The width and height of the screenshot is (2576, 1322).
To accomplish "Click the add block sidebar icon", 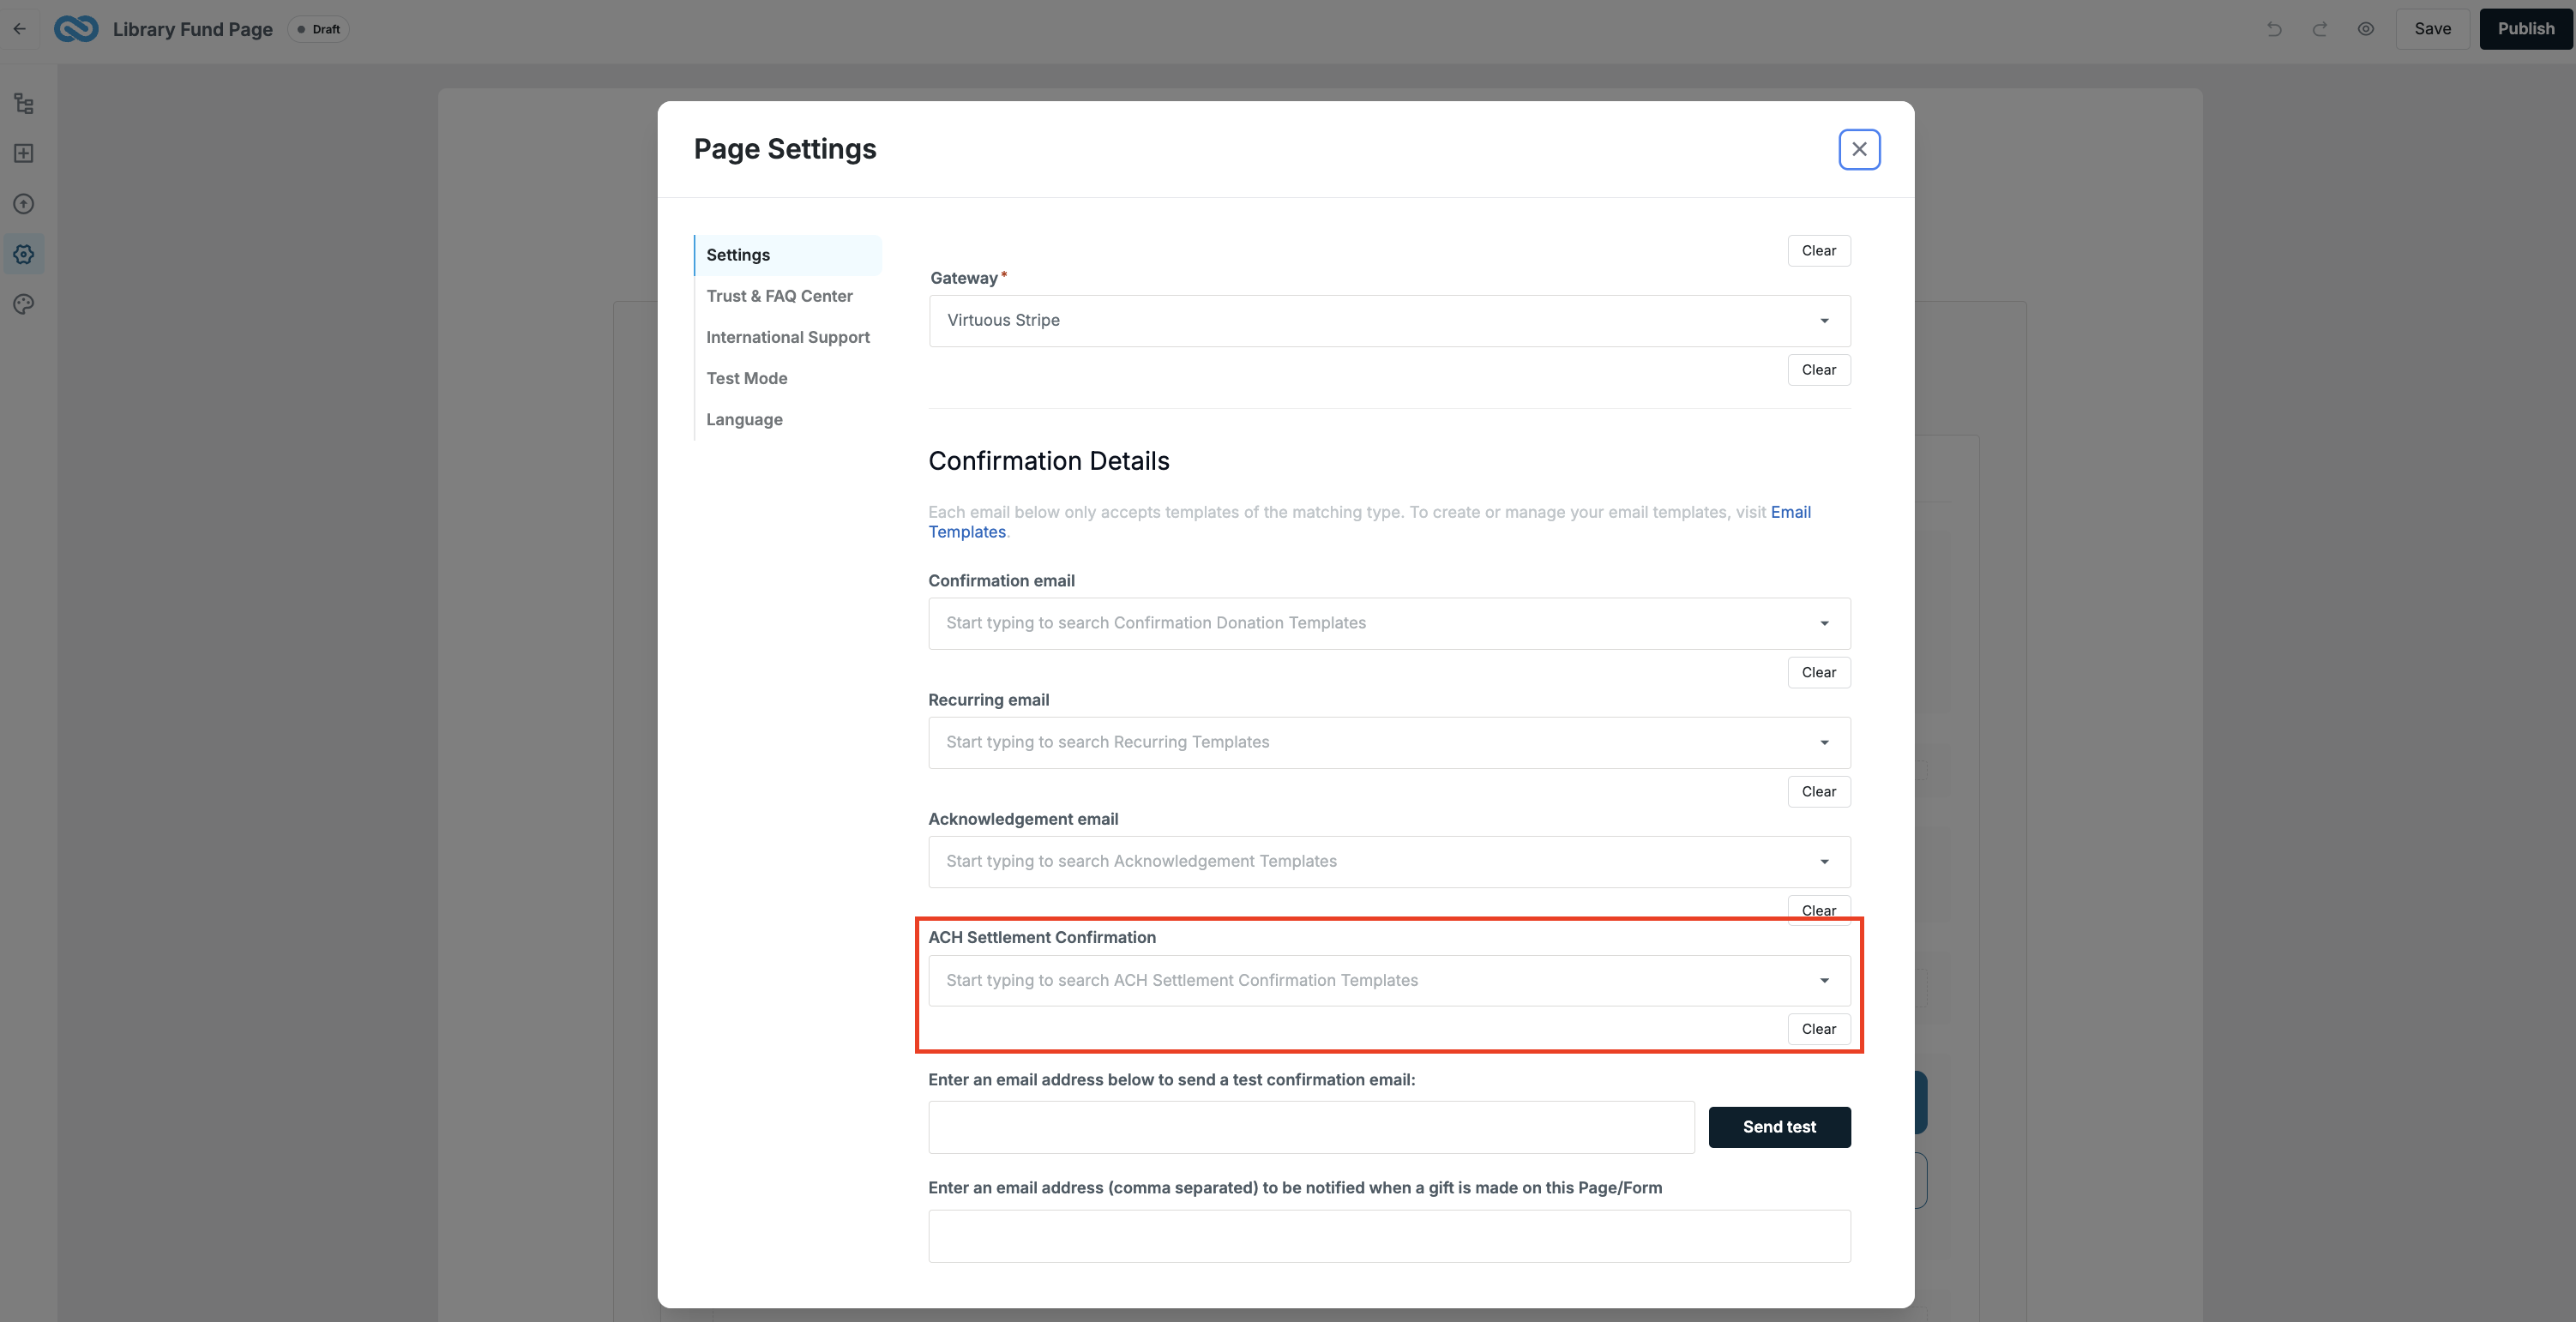I will (24, 153).
